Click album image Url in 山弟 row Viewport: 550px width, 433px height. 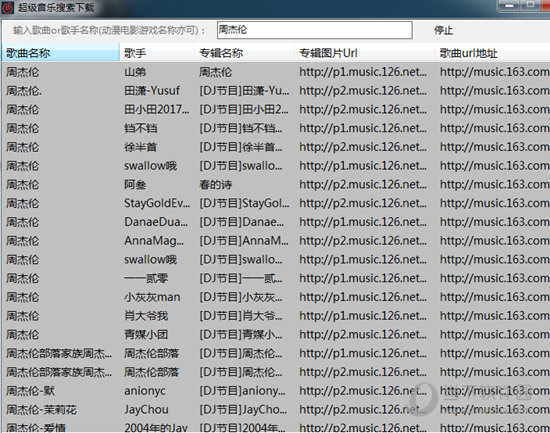(363, 72)
